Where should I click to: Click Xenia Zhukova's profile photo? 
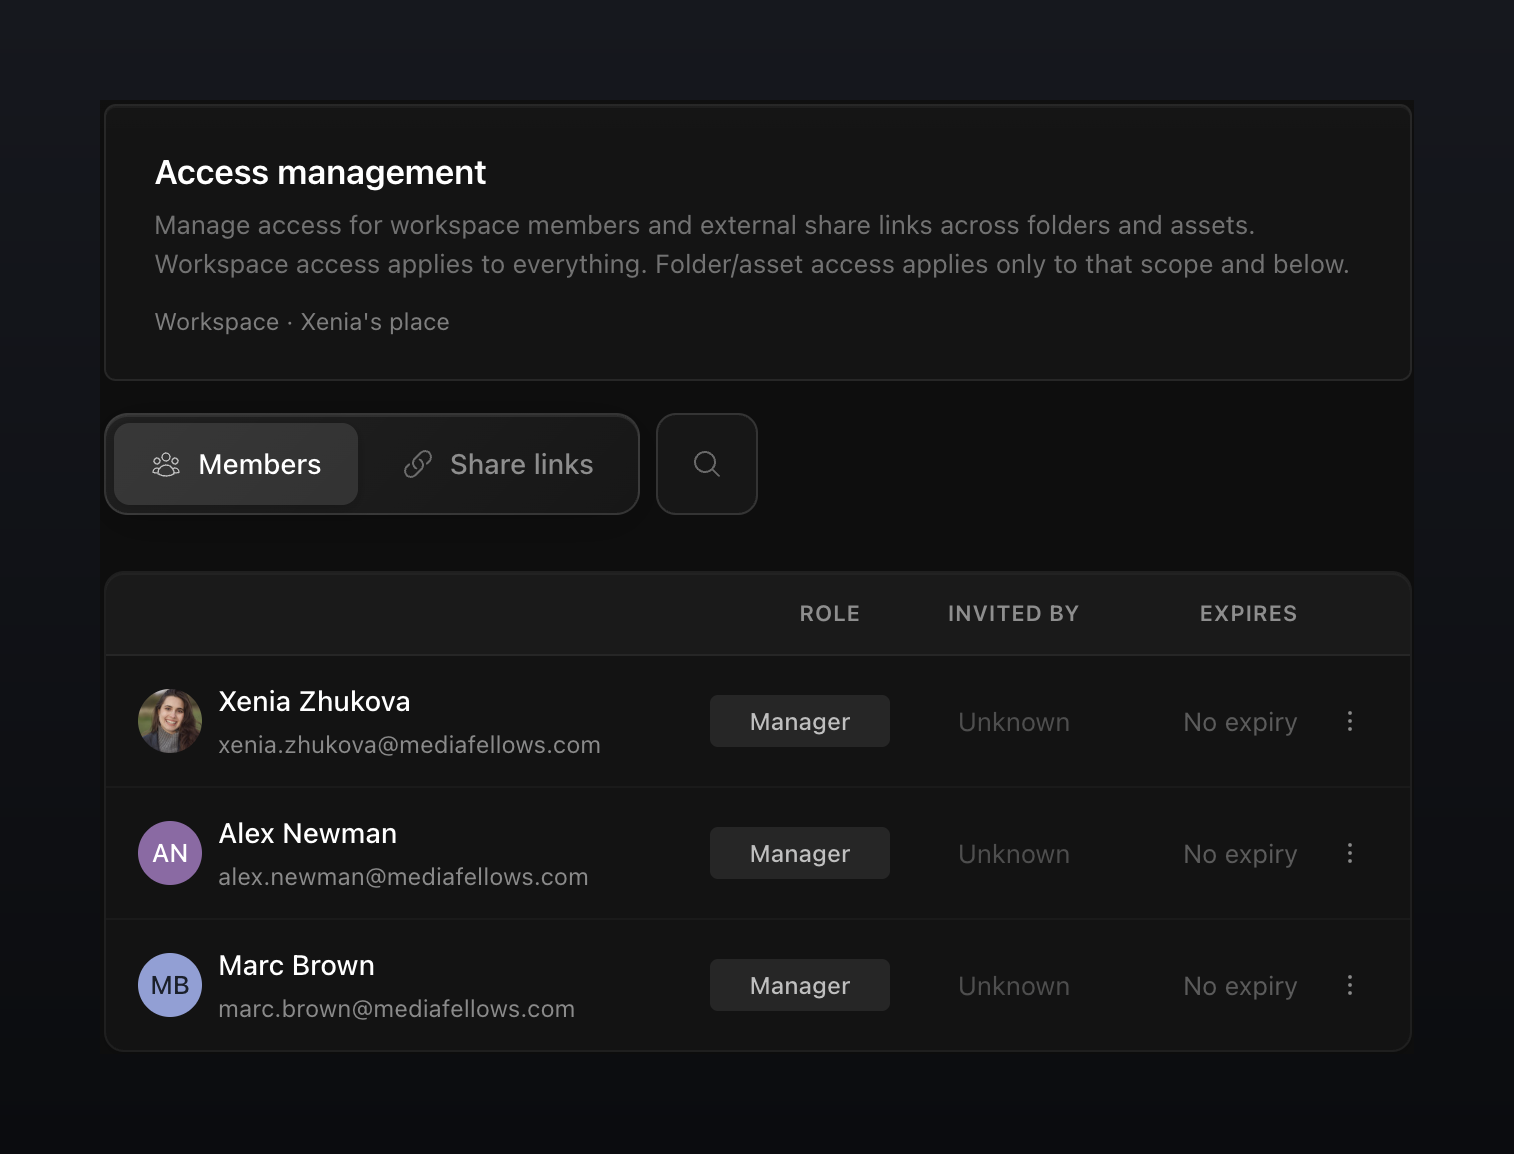170,721
